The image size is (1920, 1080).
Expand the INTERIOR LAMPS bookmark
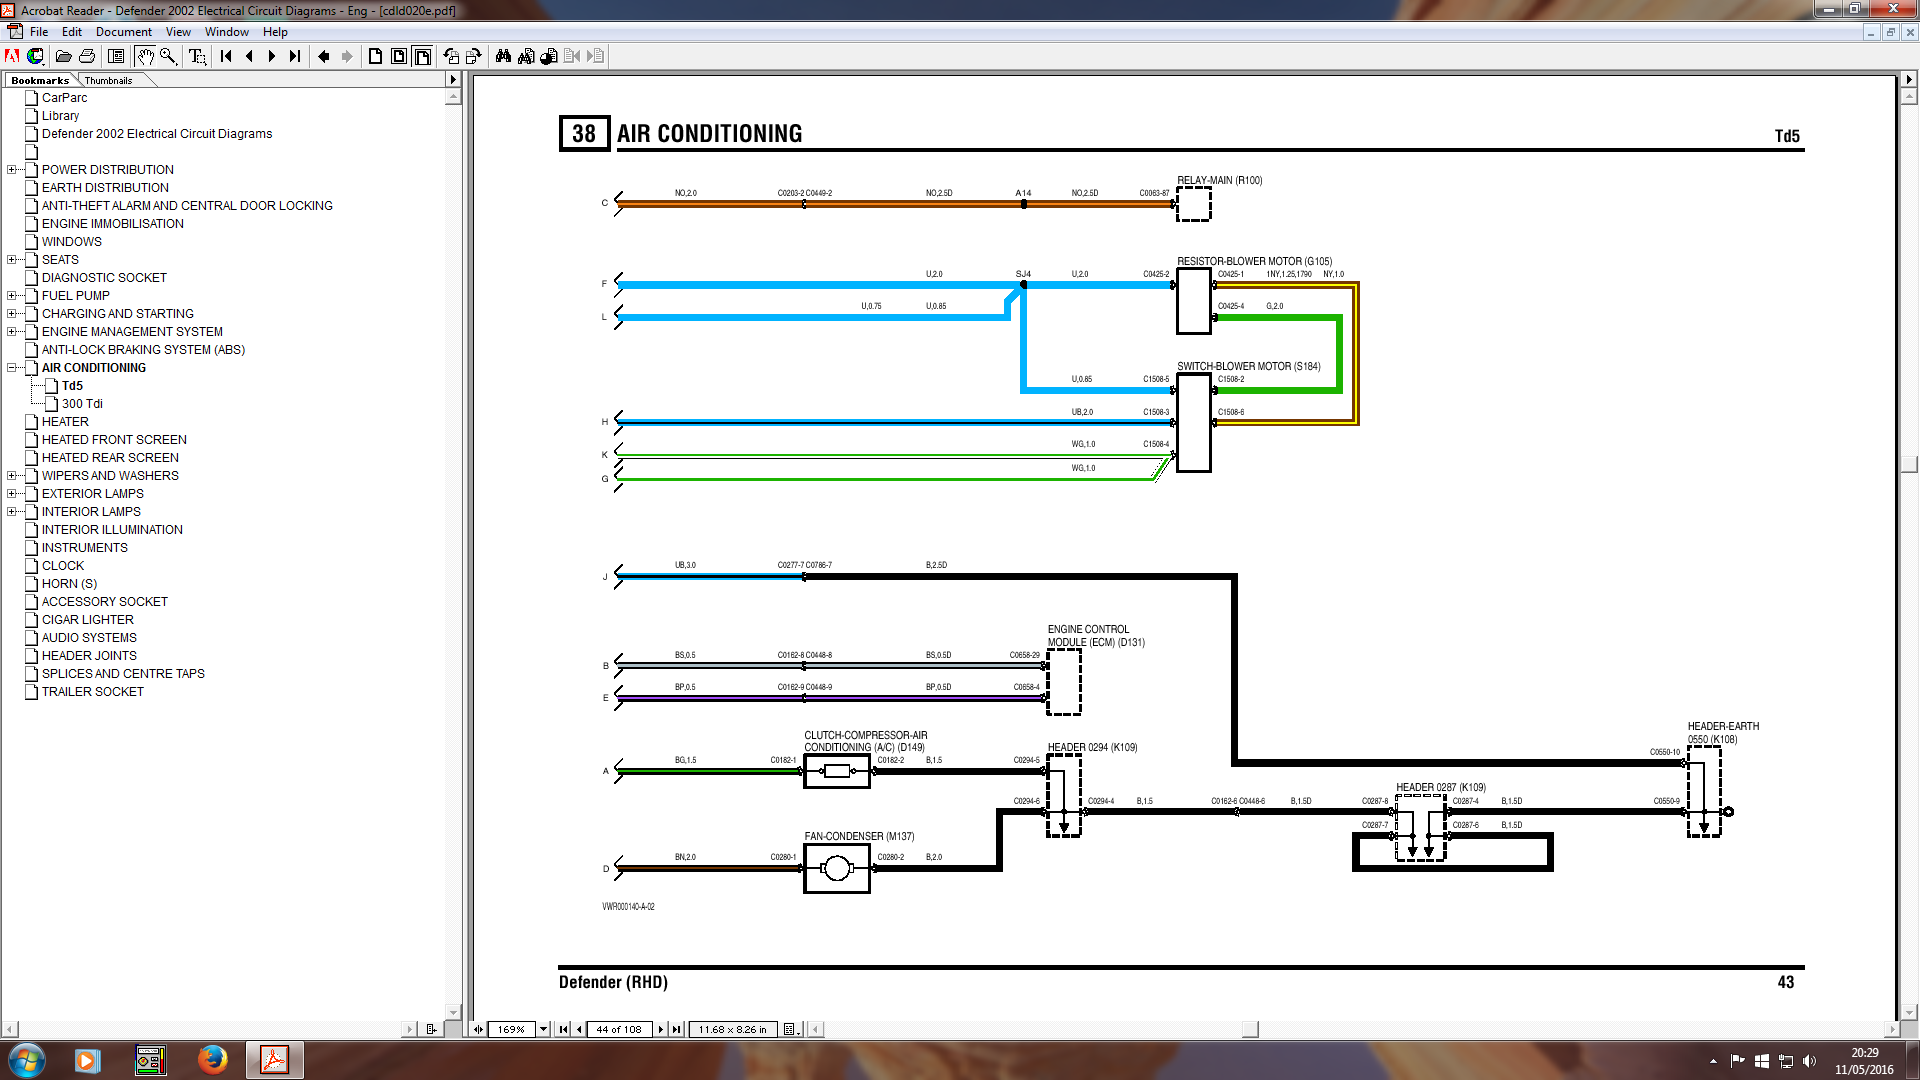click(x=12, y=512)
